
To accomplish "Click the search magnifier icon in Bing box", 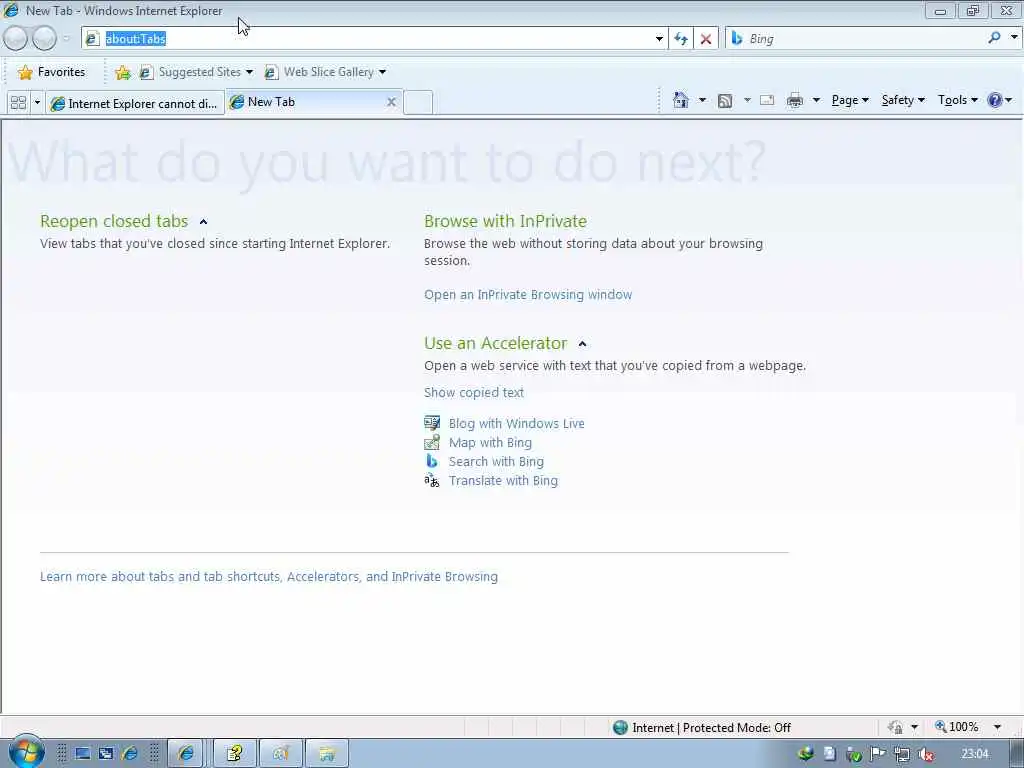I will click(x=994, y=38).
